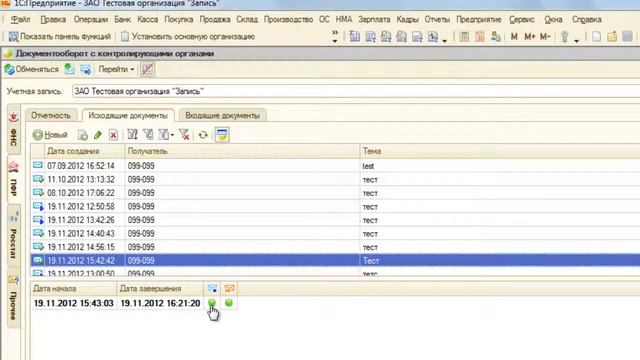The width and height of the screenshot is (640, 360).
Task: Click Установить основную организацию button
Action: [188, 37]
